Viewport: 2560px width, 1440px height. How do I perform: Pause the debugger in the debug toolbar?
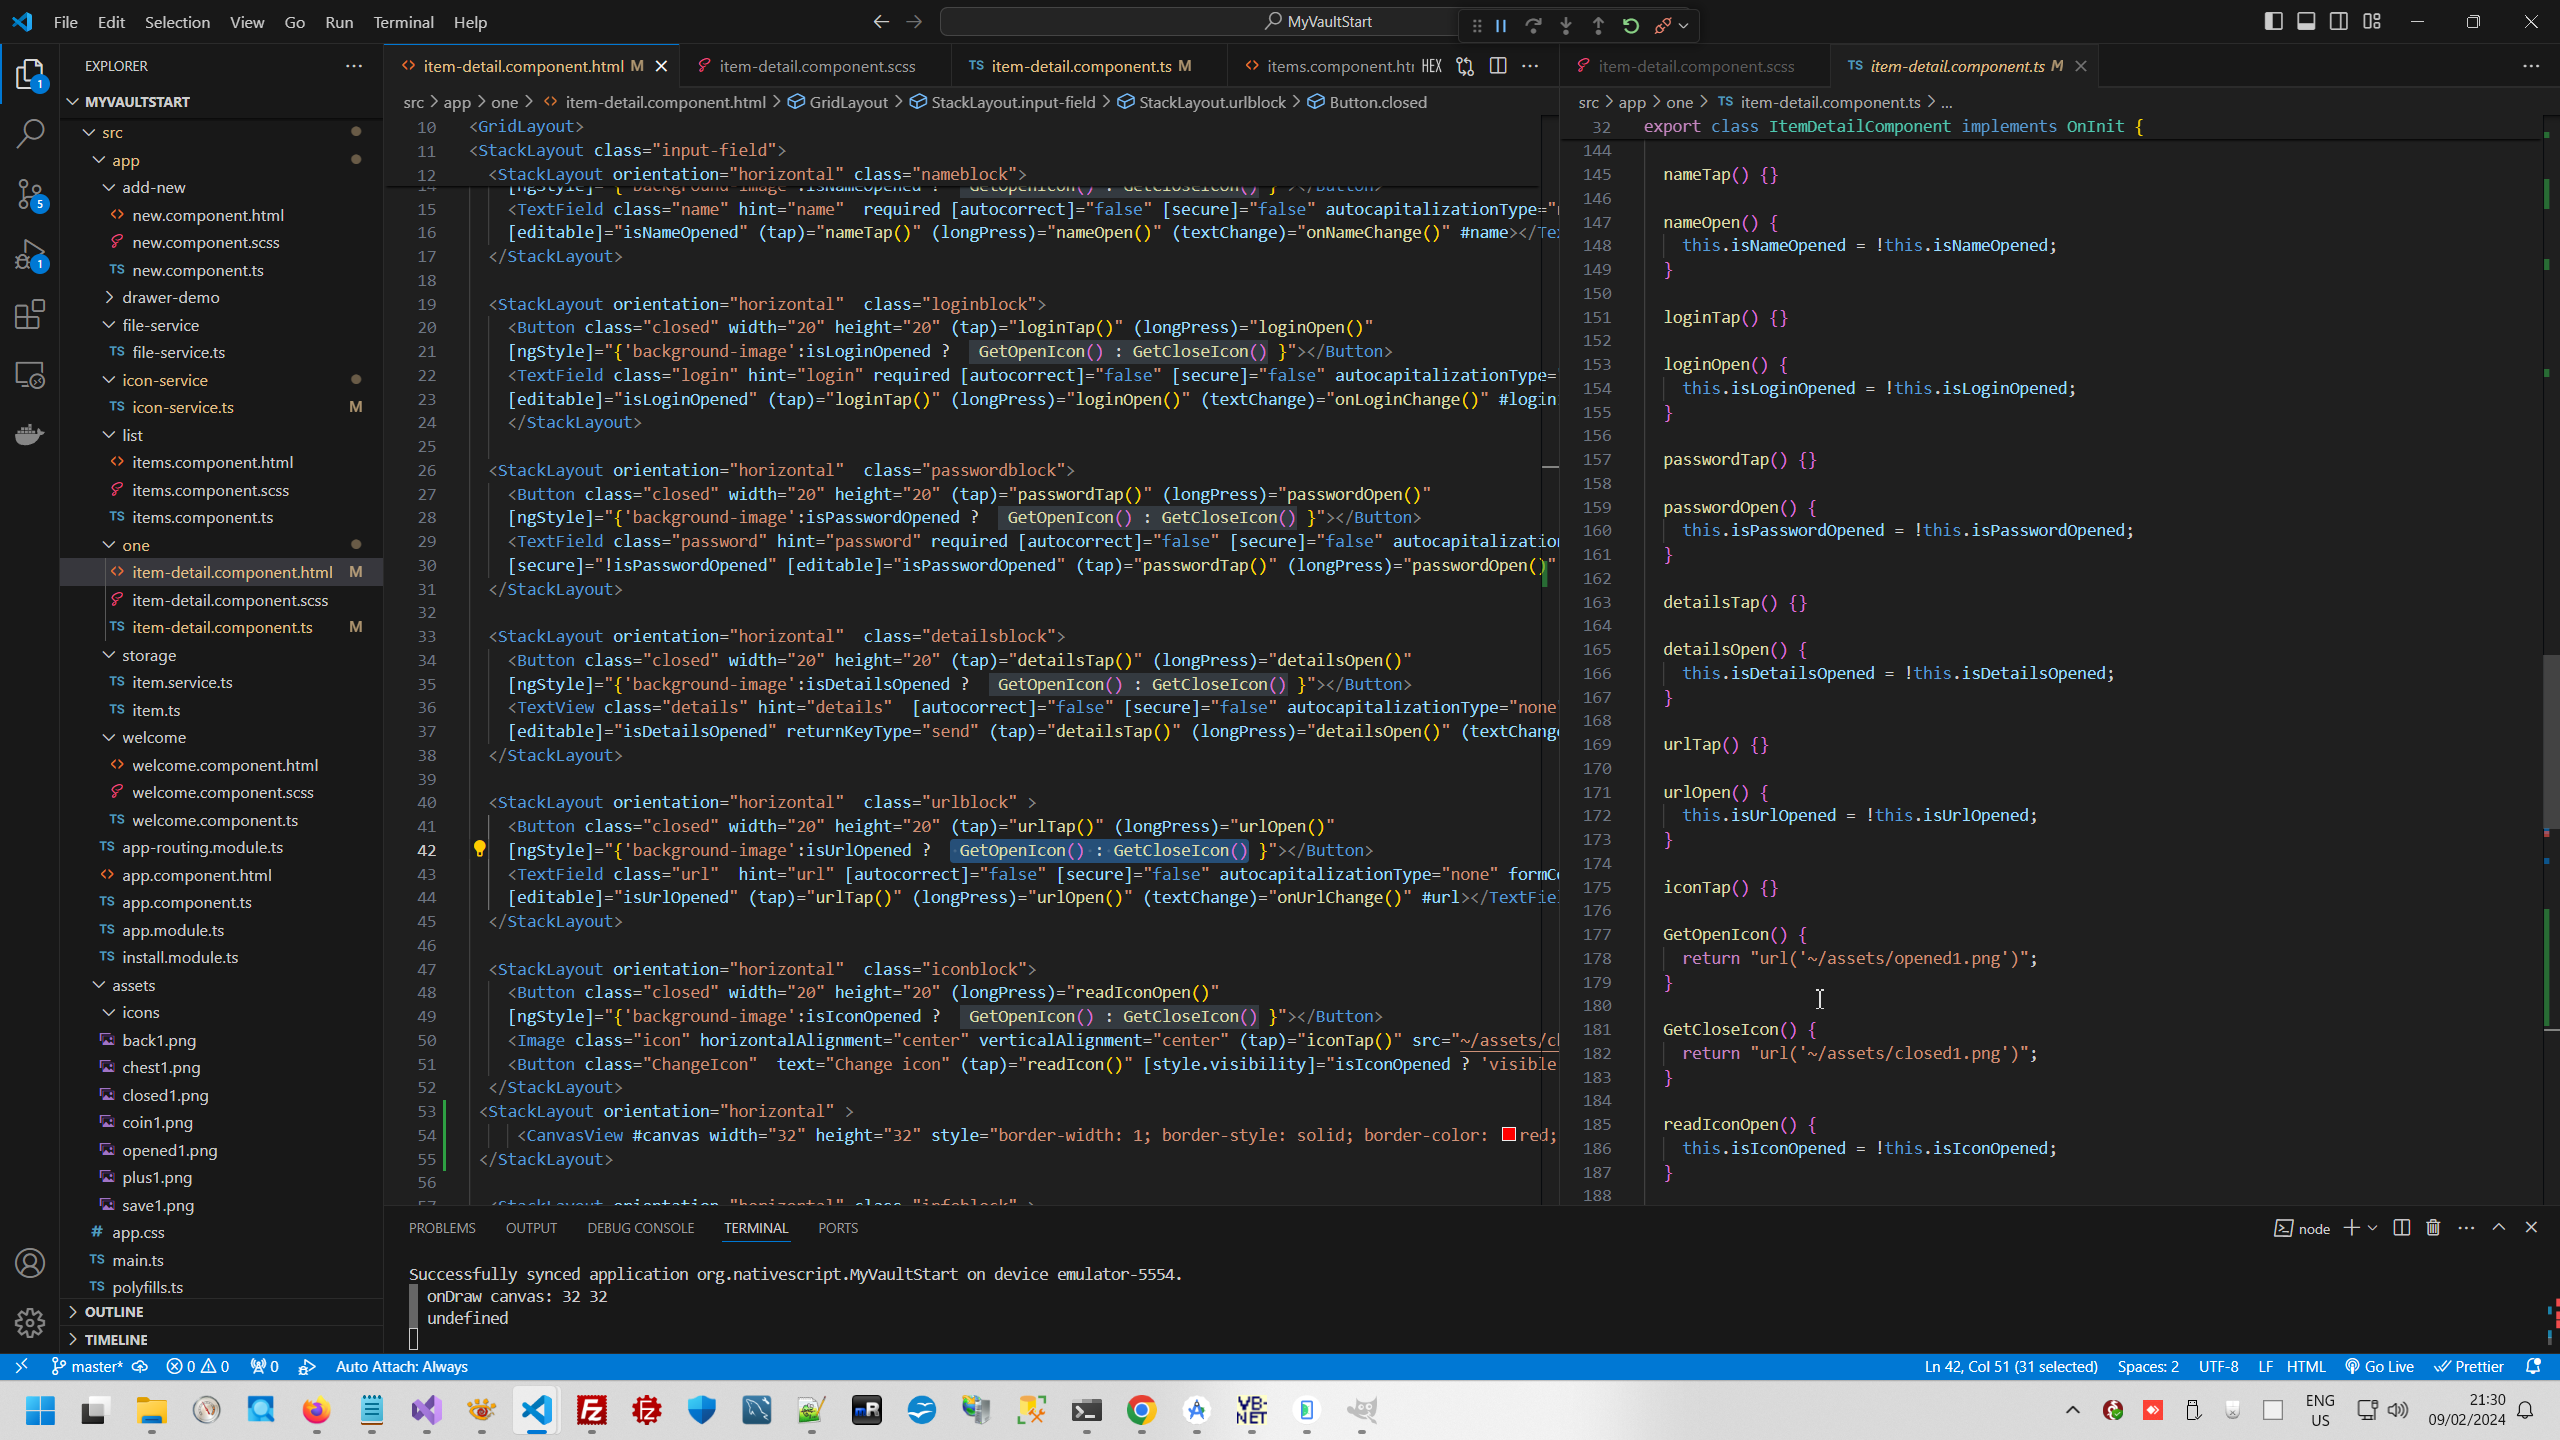pyautogui.click(x=1501, y=25)
